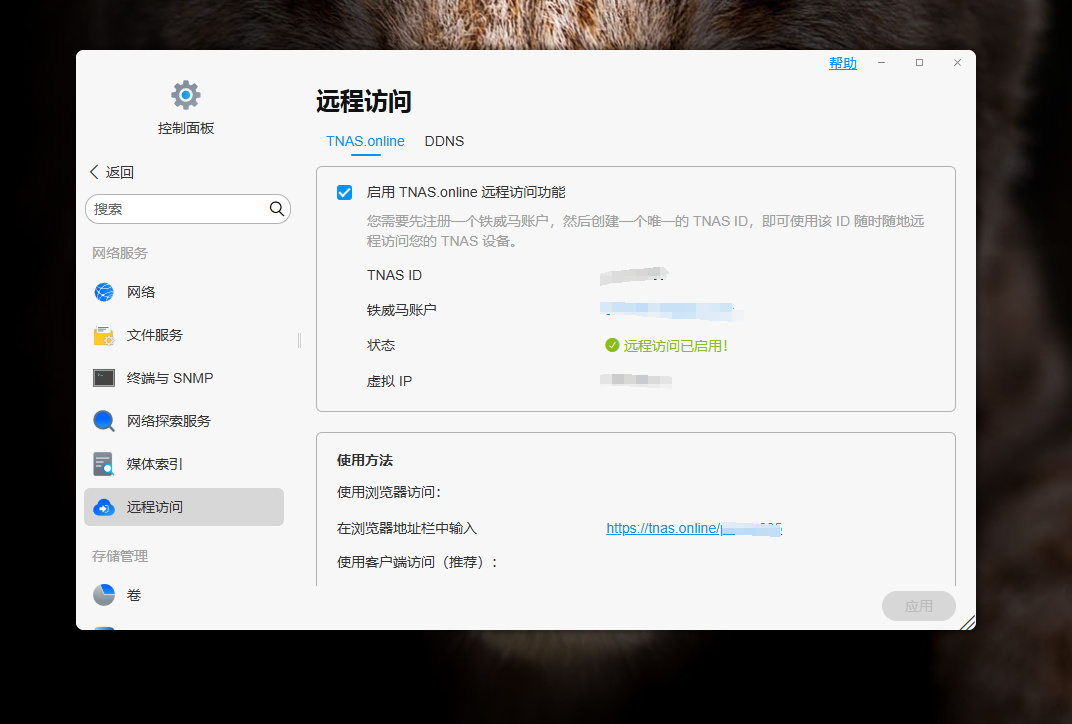The height and width of the screenshot is (724, 1072).
Task: Select 媒体索引 in the sidebar
Action: 184,464
